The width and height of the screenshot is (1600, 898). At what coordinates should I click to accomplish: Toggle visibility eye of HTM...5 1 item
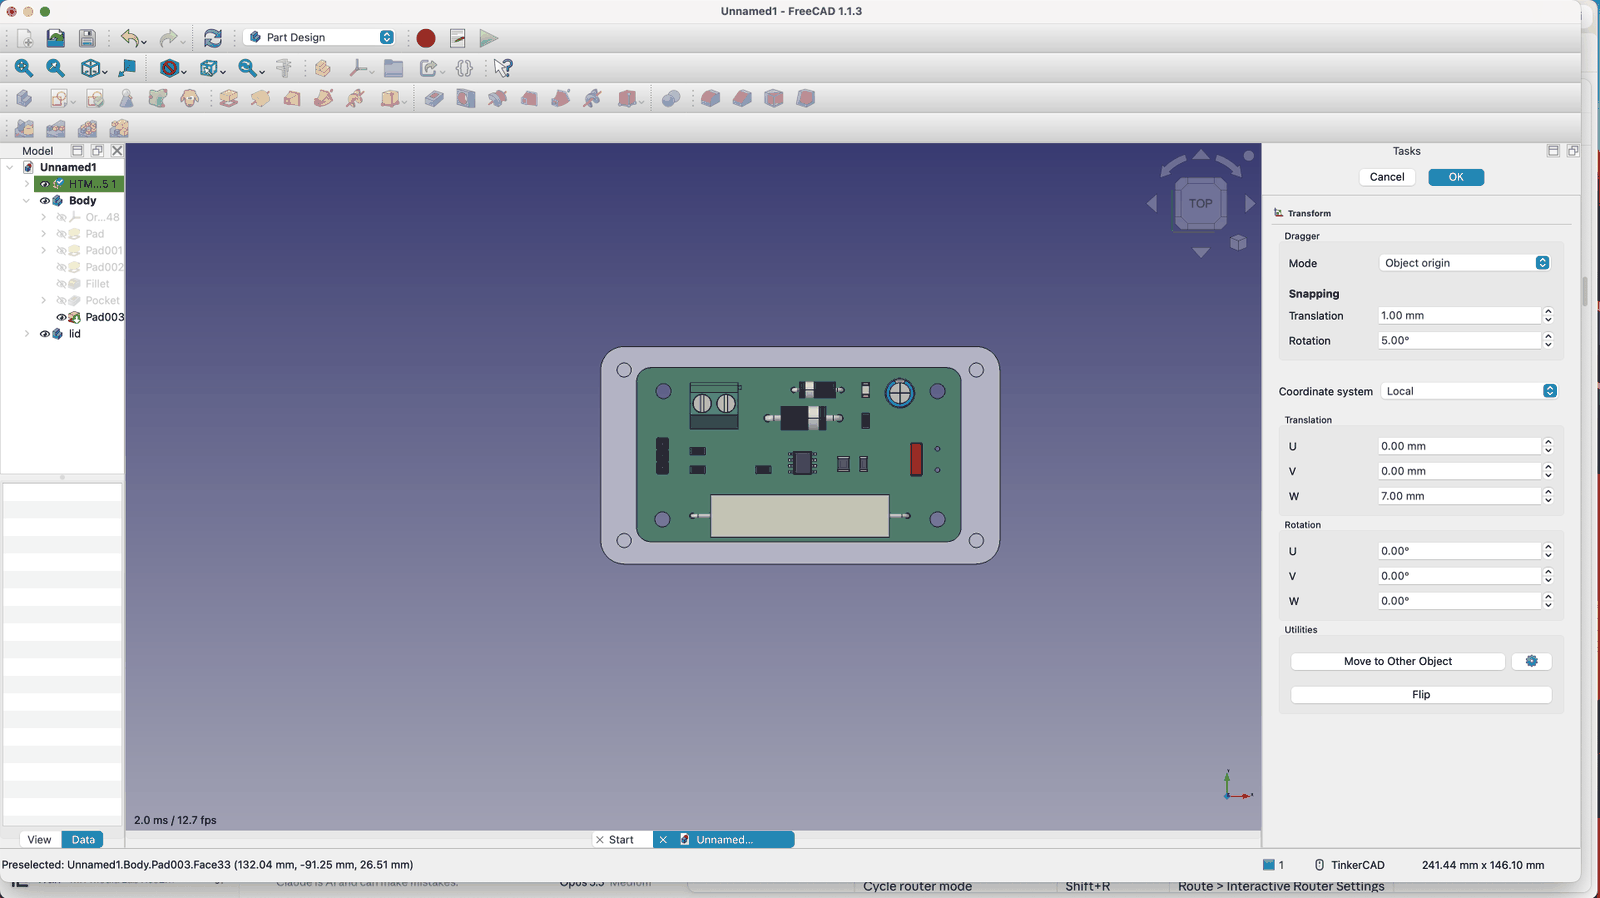pos(44,184)
